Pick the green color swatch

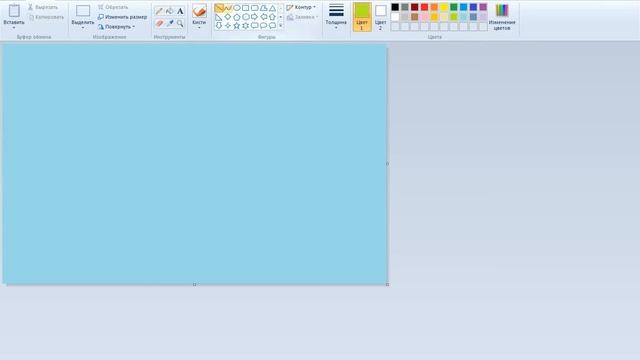click(x=454, y=7)
